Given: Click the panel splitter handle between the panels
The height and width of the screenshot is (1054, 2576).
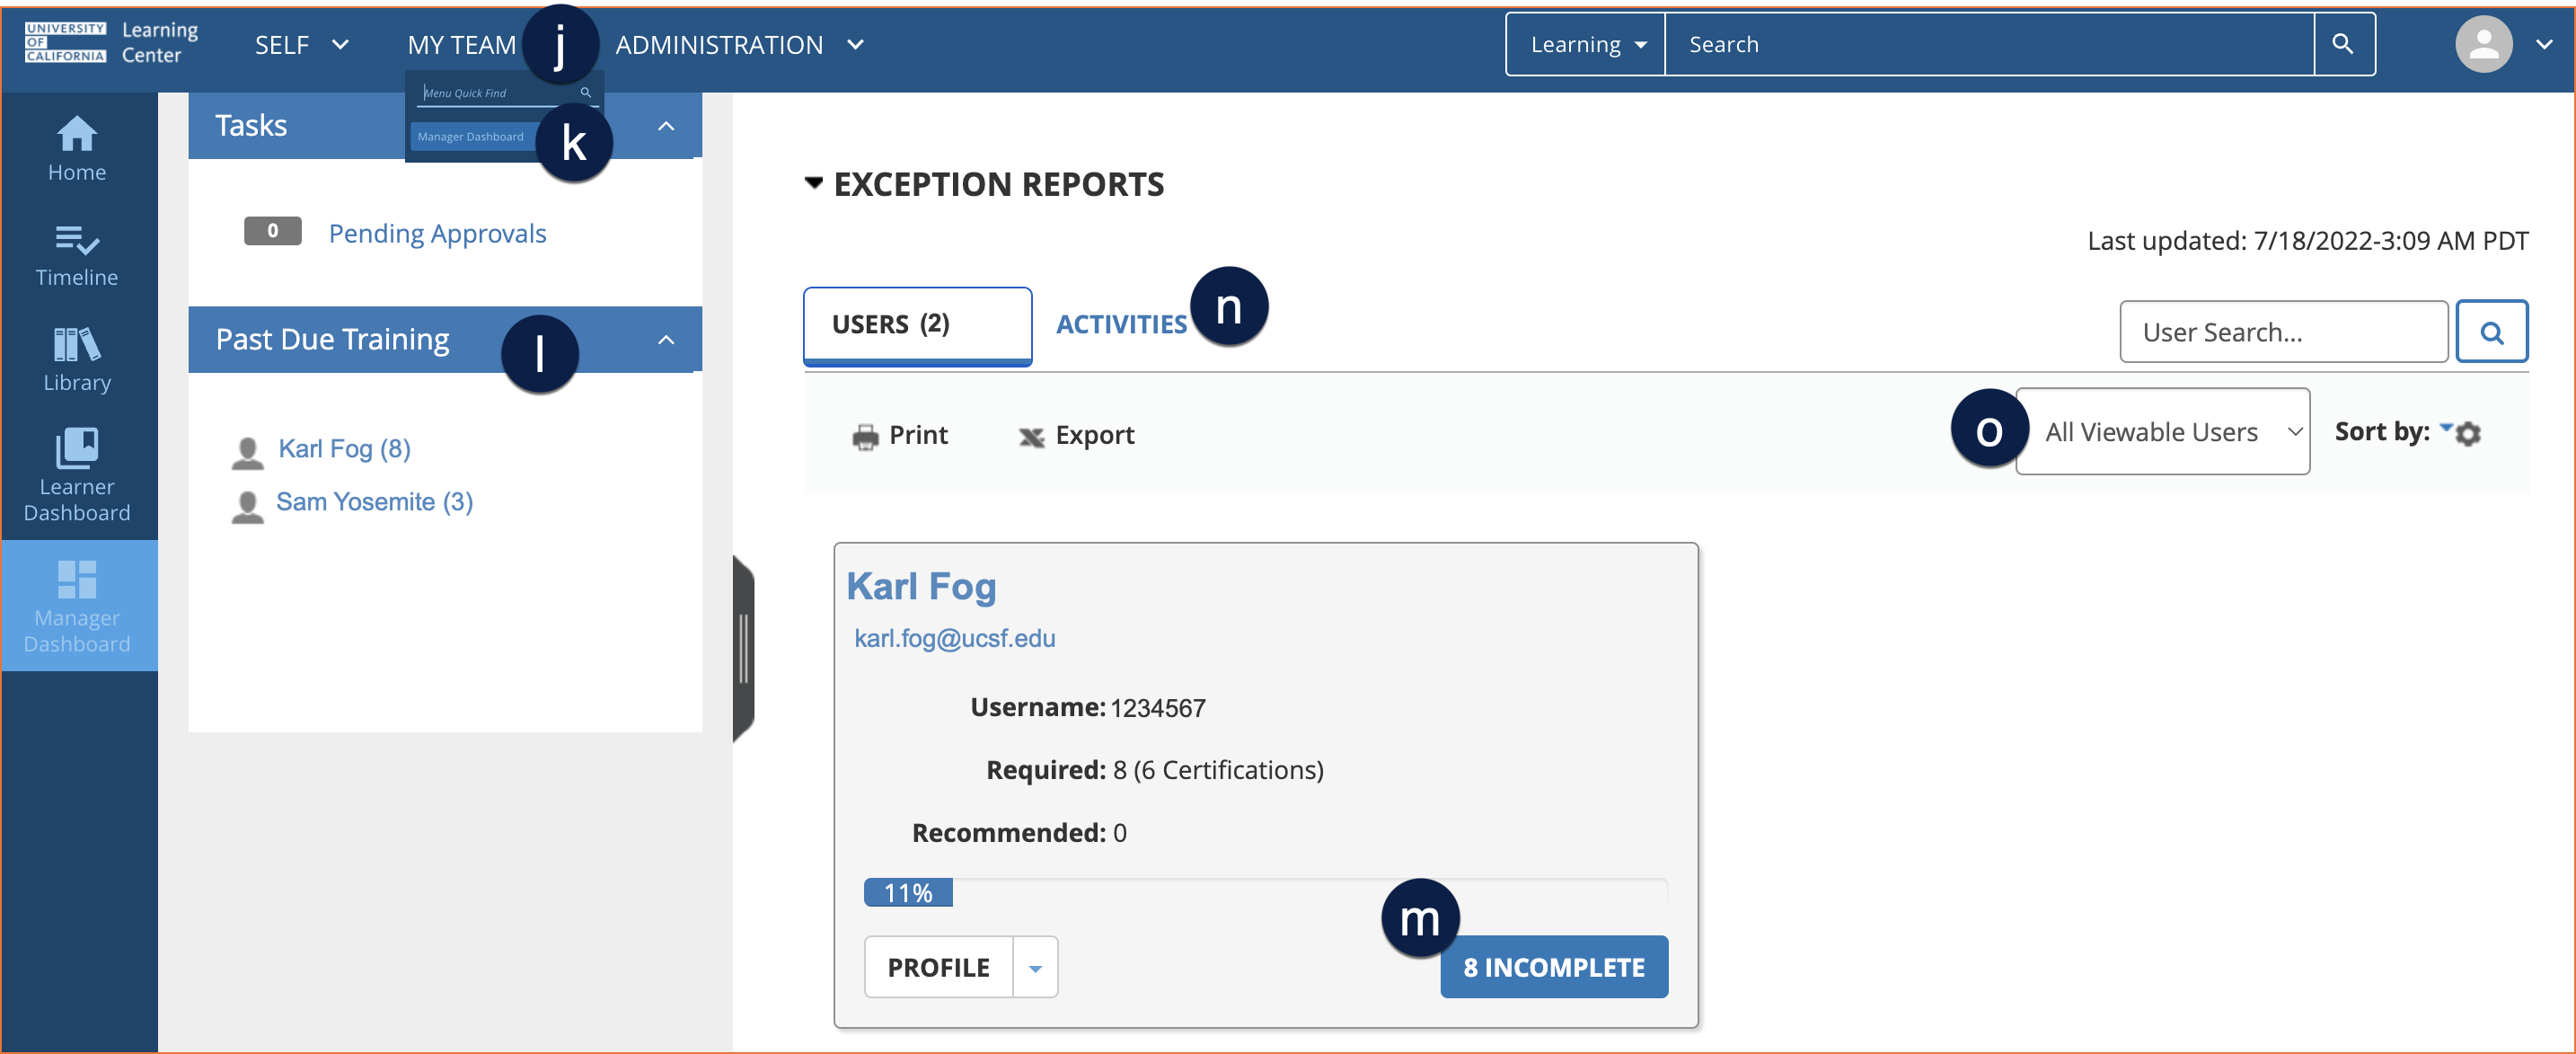Looking at the screenshot, I should click(x=743, y=648).
